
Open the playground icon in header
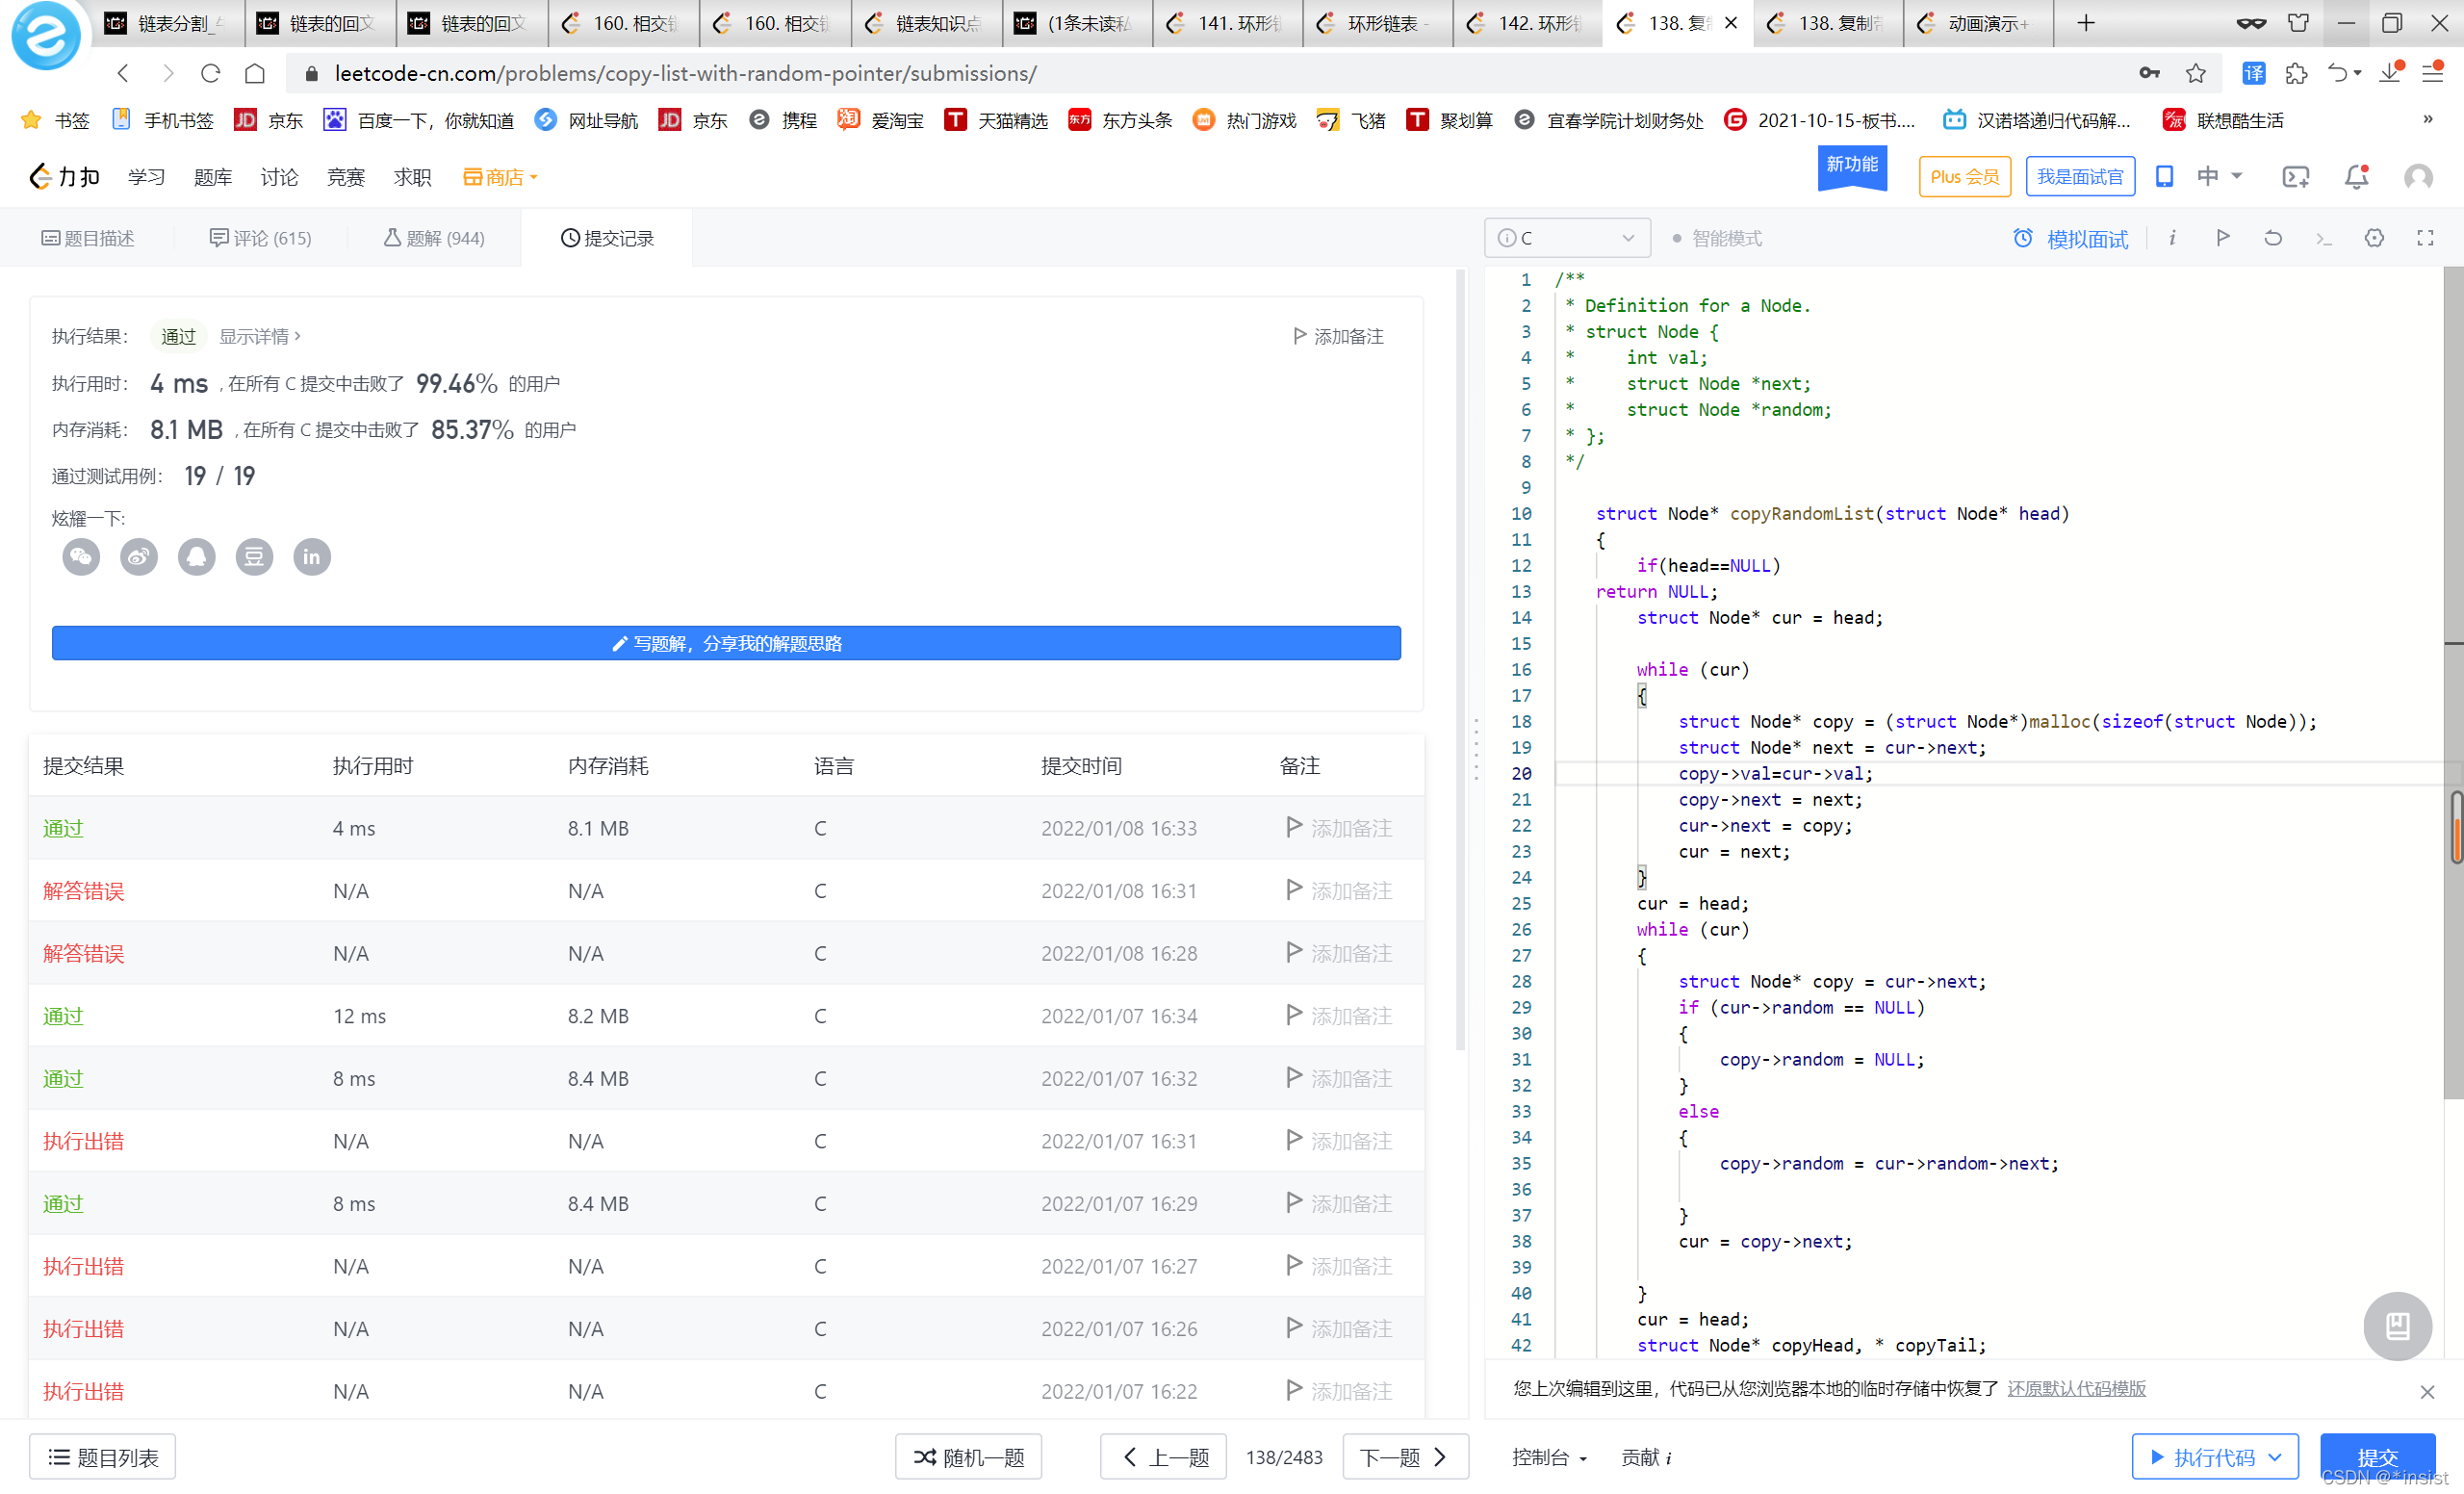[x=2296, y=177]
